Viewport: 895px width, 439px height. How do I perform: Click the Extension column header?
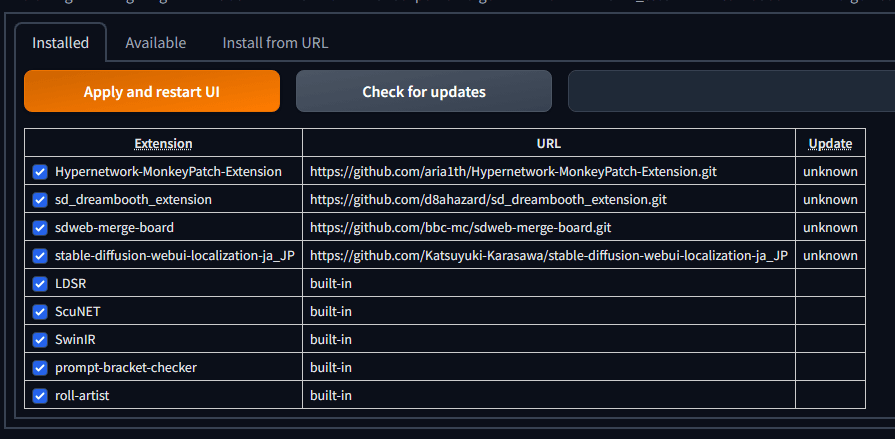click(163, 143)
